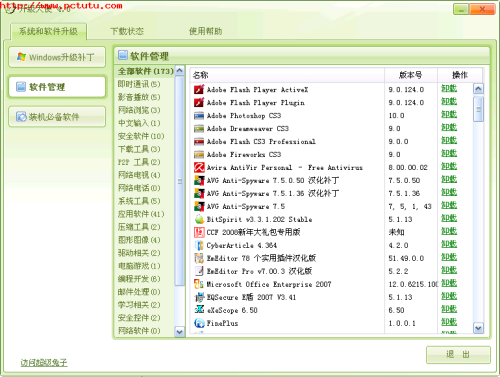Select category 压缩工具 (2)
Image resolution: width=500 pixels, height=377 pixels.
pos(139,227)
